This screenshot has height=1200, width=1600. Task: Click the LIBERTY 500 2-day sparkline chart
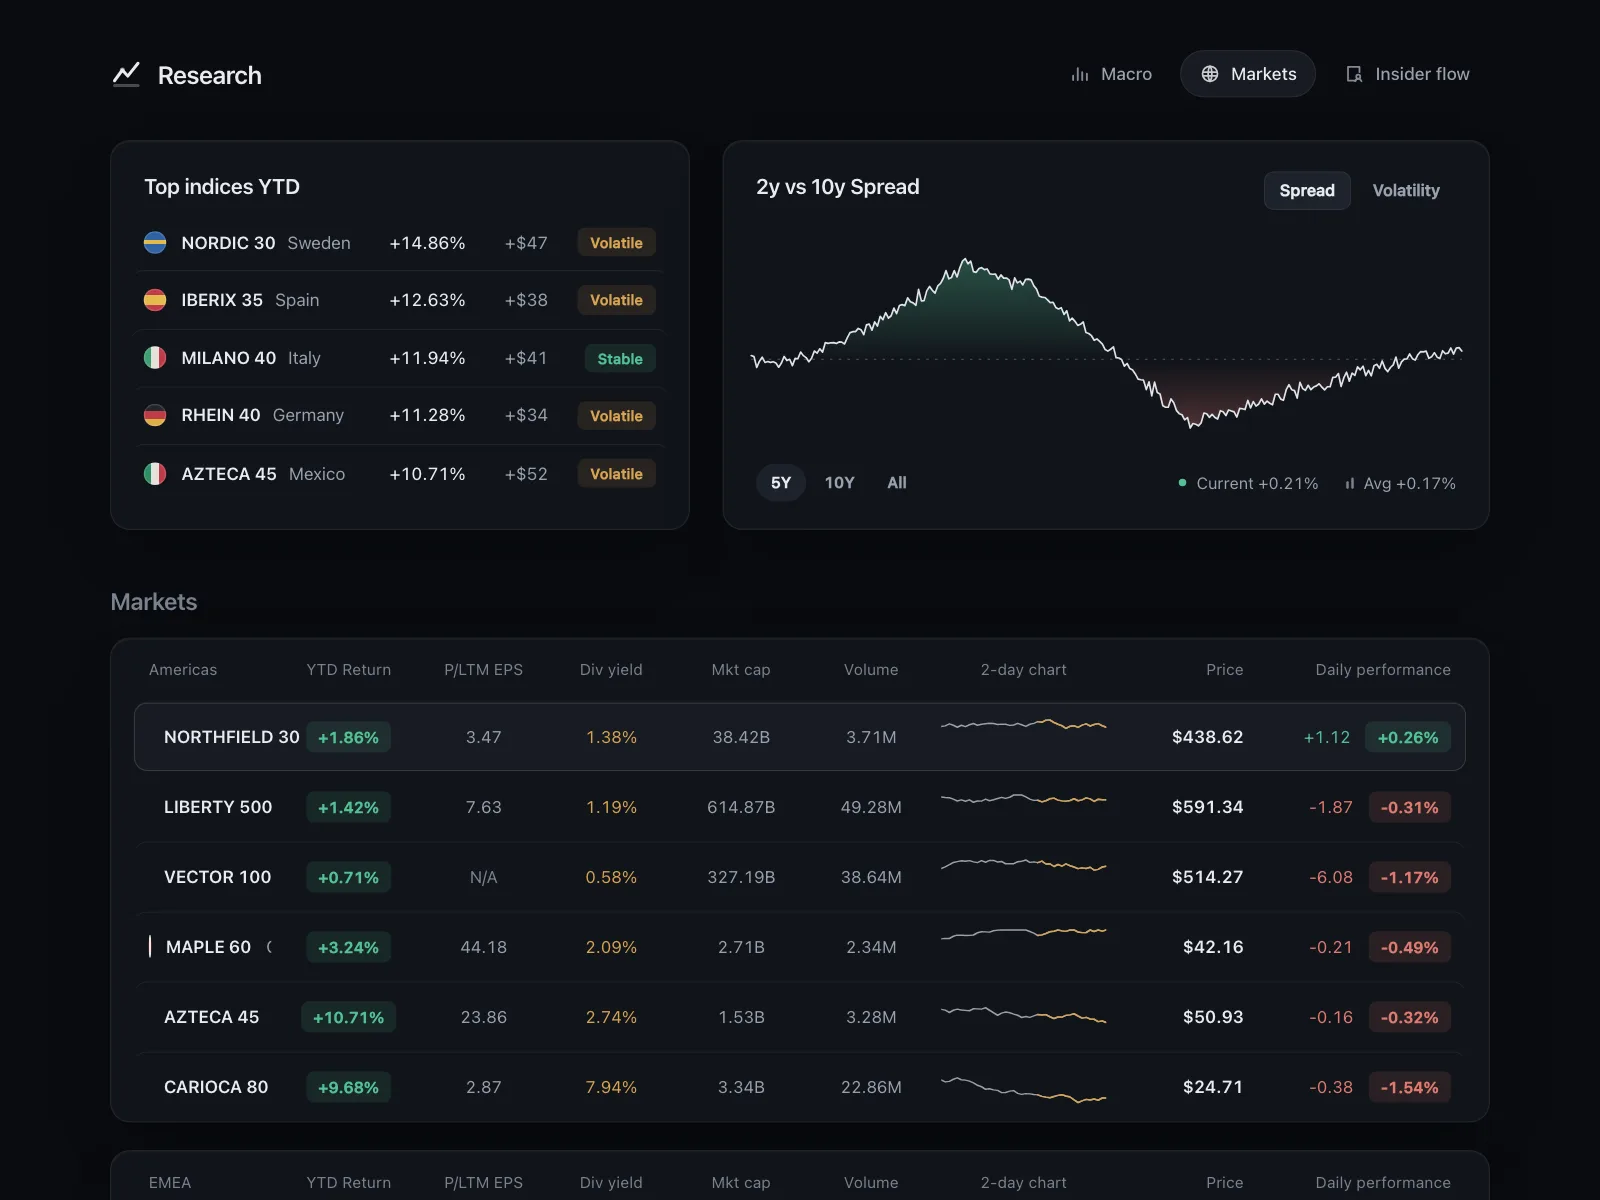click(1023, 799)
